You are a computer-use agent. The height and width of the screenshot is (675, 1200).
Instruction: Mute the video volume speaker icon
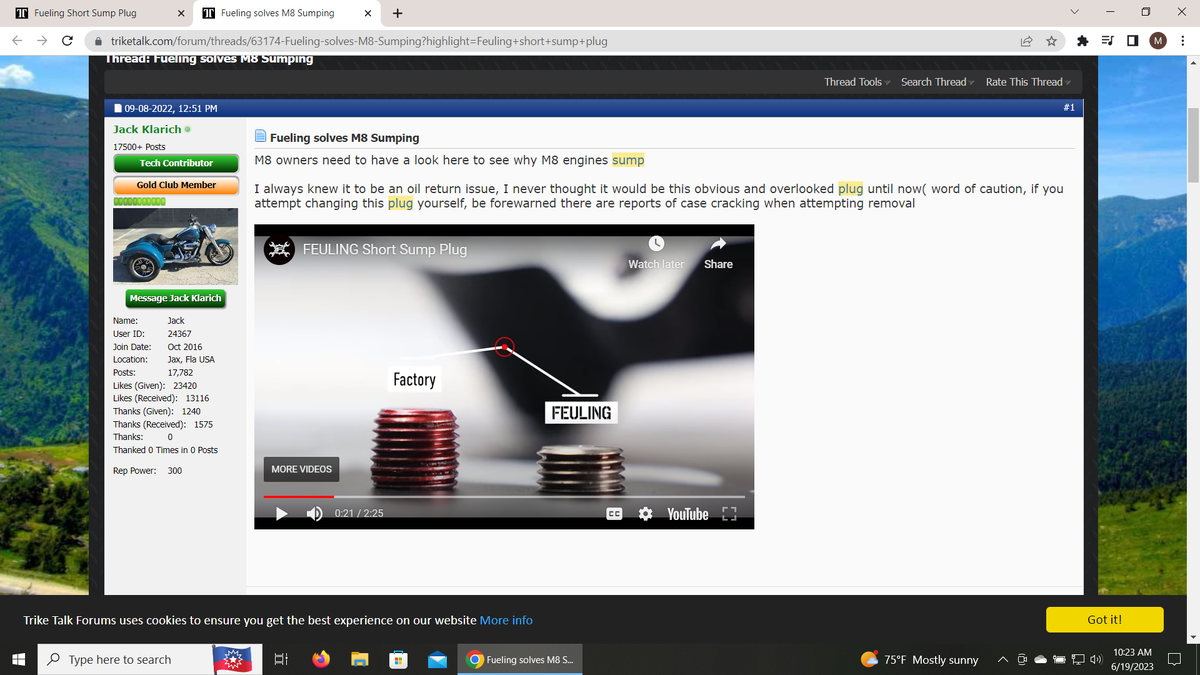click(x=314, y=514)
